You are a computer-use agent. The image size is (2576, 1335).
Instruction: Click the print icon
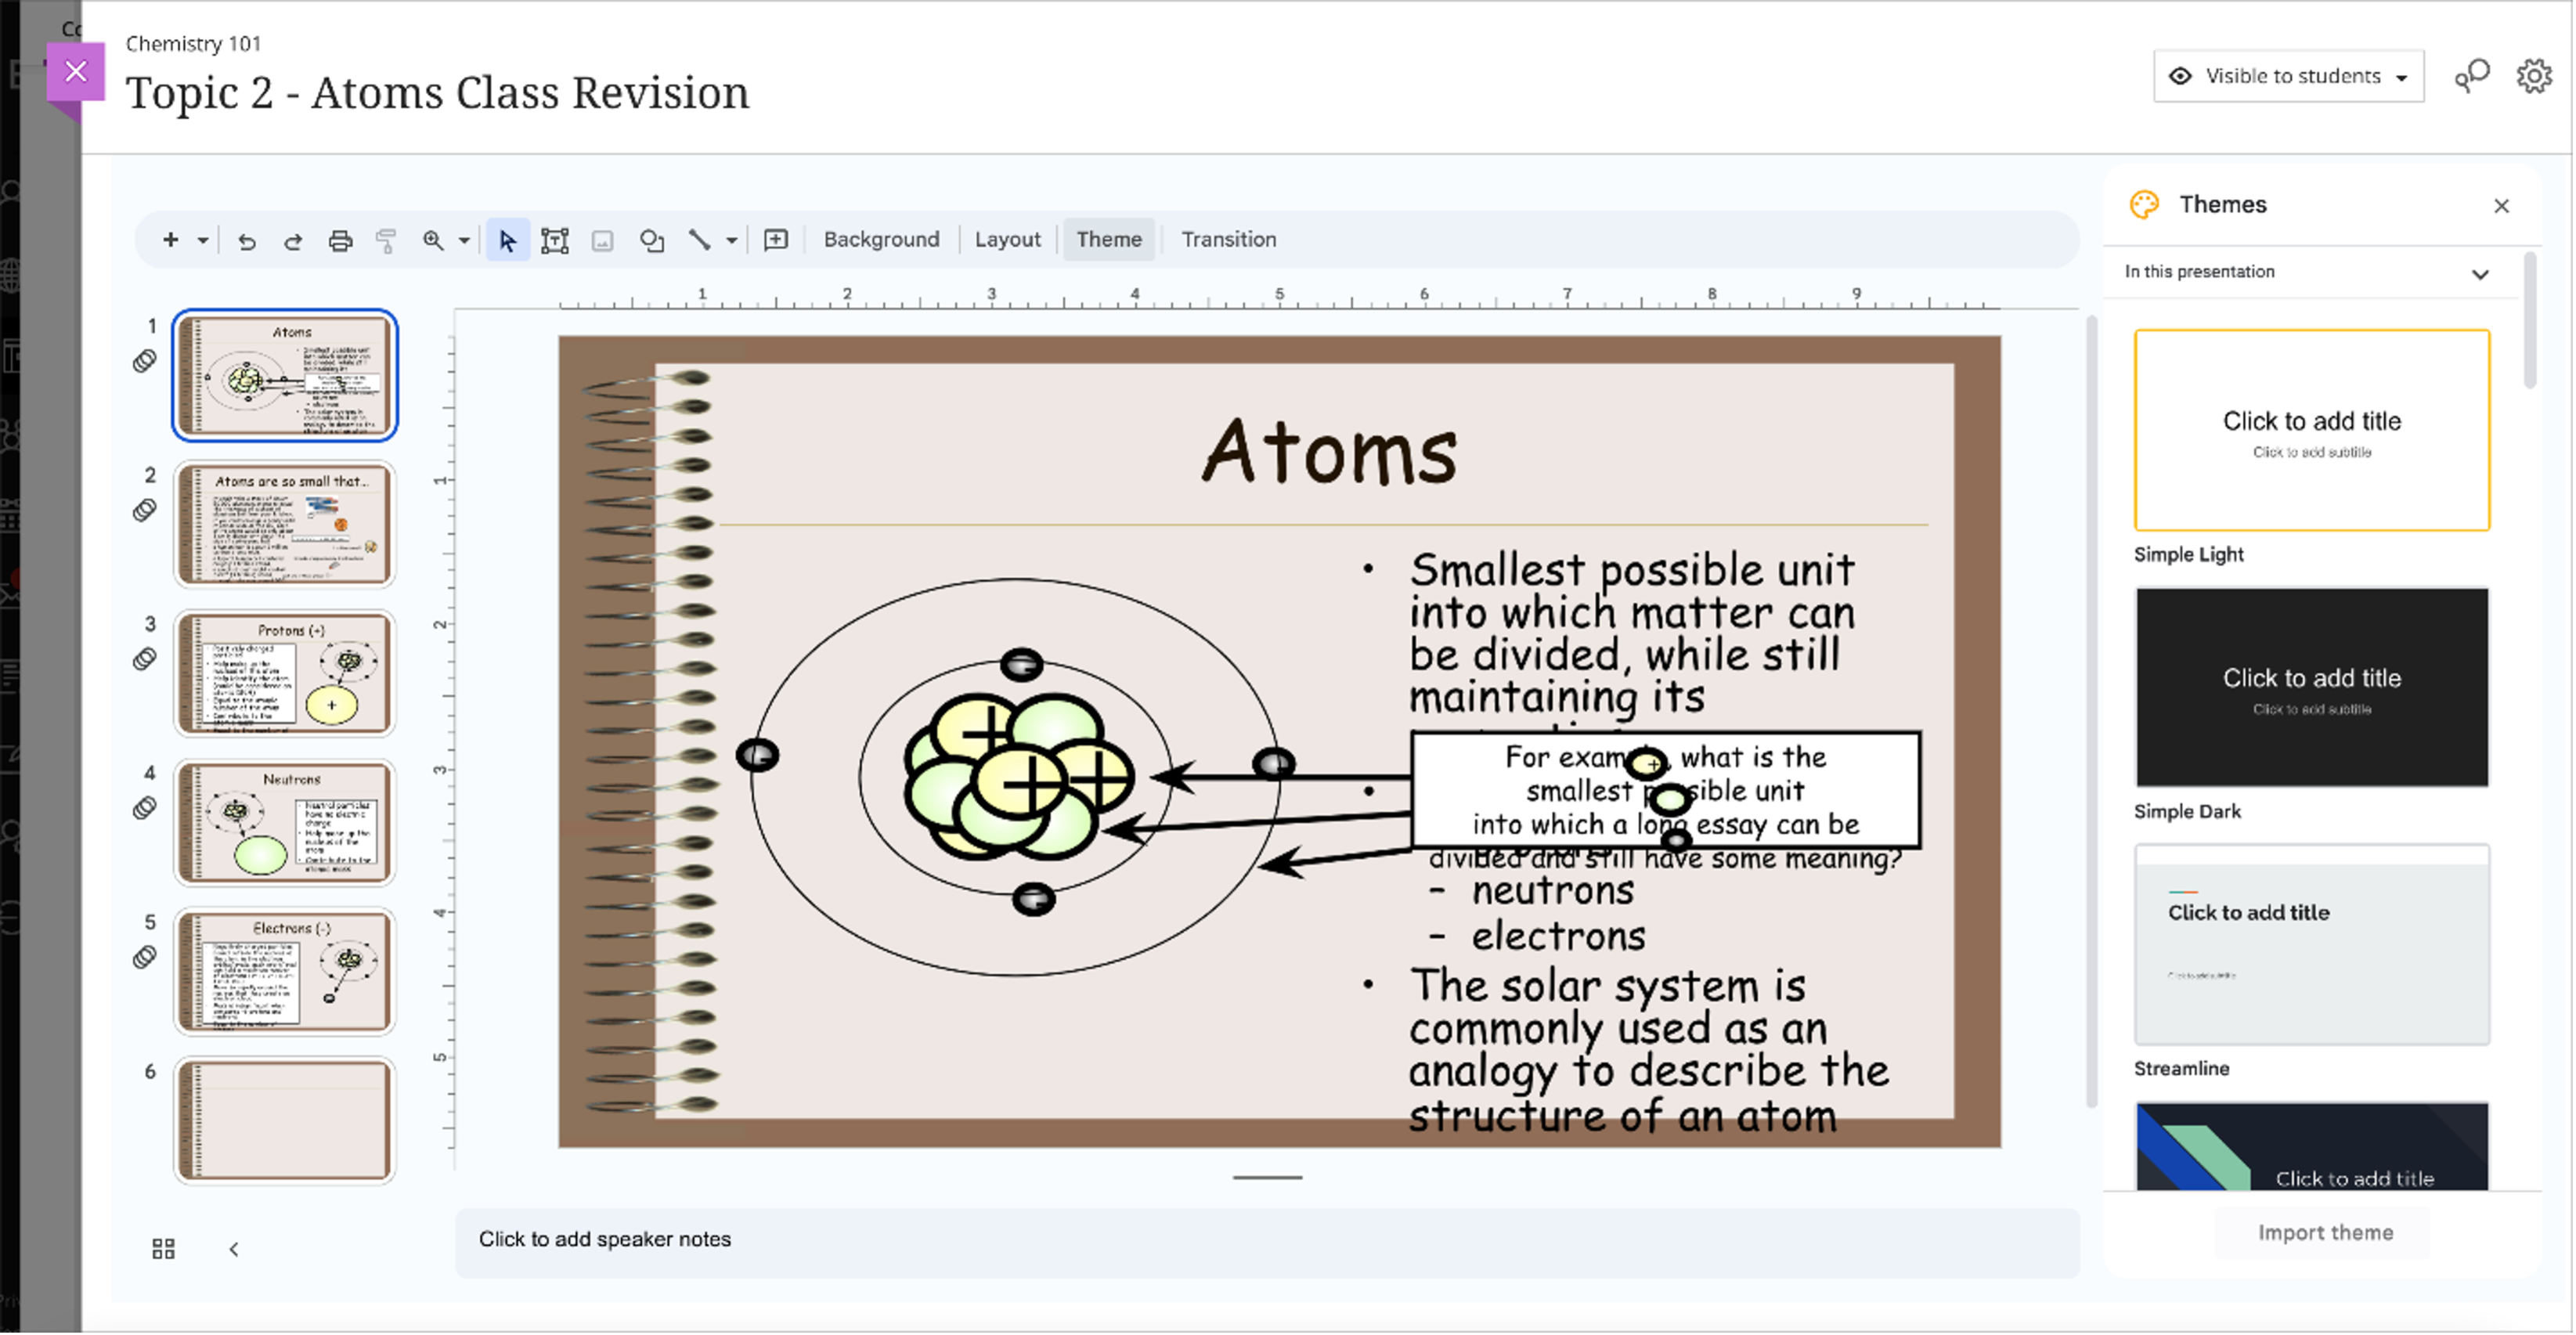coord(340,241)
